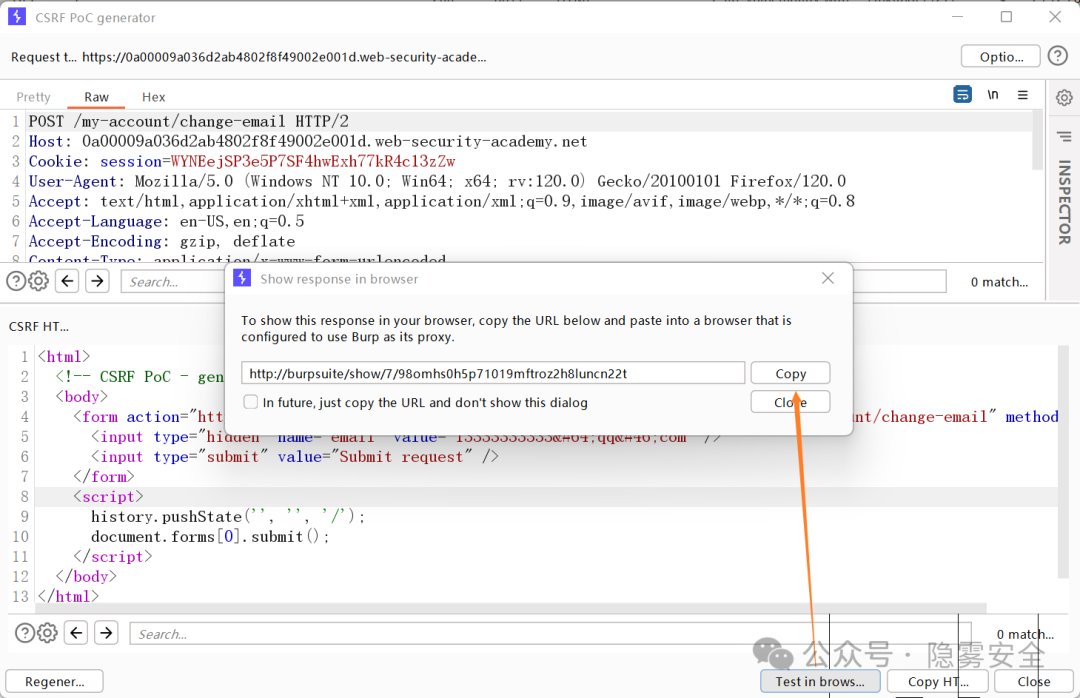Viewport: 1080px width, 698px height.
Task: Open request search help icon
Action: 16,281
